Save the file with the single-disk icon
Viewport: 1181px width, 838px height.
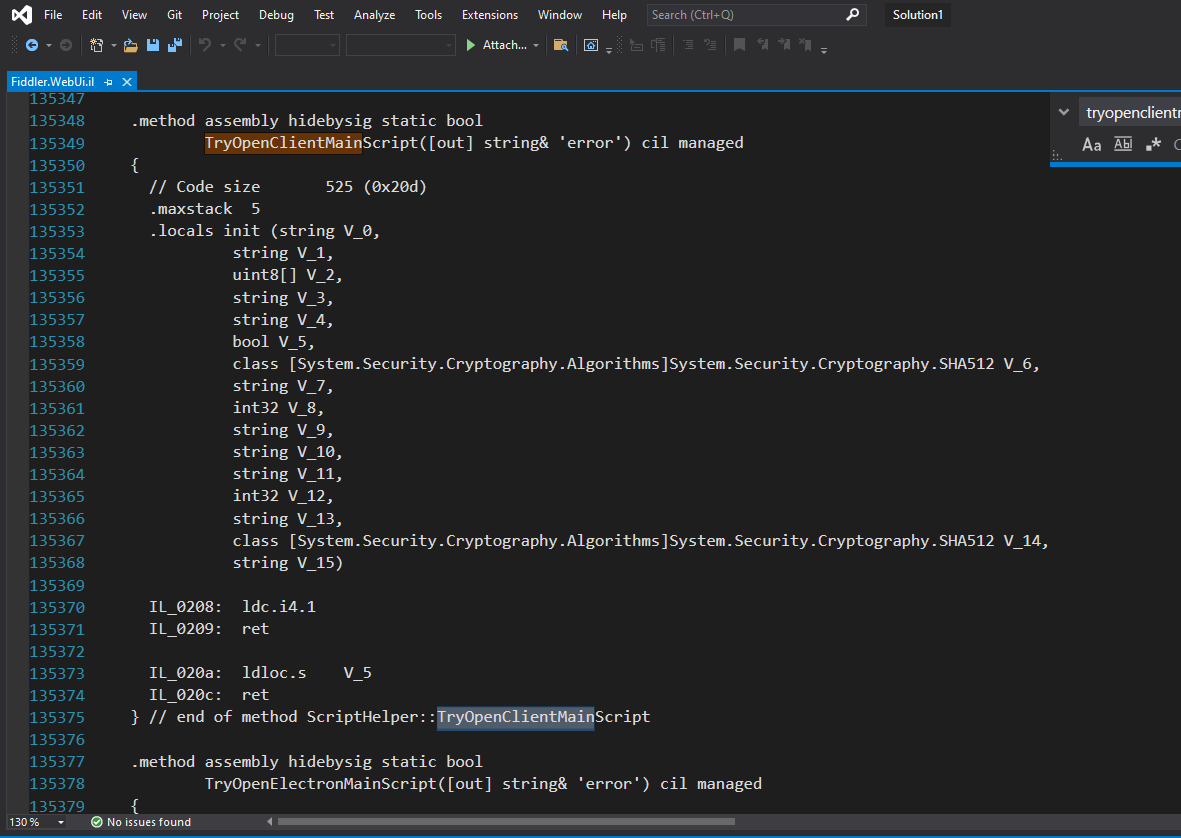click(153, 45)
